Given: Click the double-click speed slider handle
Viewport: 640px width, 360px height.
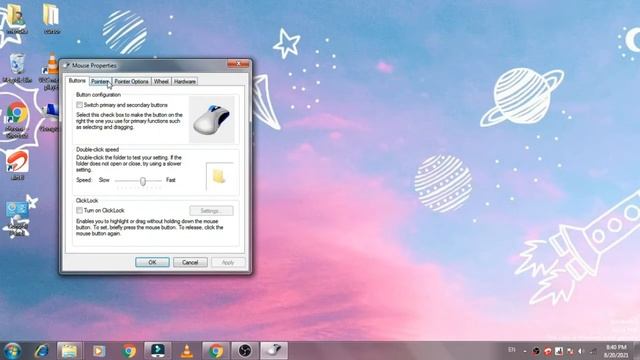Looking at the screenshot, I should 143,181.
